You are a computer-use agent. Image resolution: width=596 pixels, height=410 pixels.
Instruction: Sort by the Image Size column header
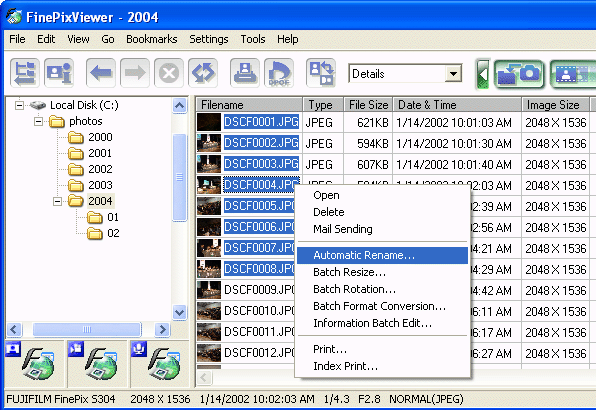click(x=556, y=104)
